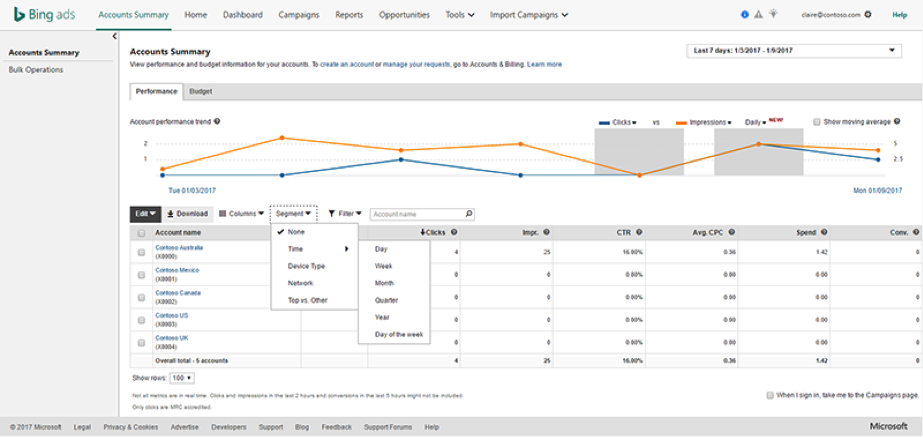Image resolution: width=923 pixels, height=437 pixels.
Task: Open the Contoso Australia account link
Action: (179, 248)
